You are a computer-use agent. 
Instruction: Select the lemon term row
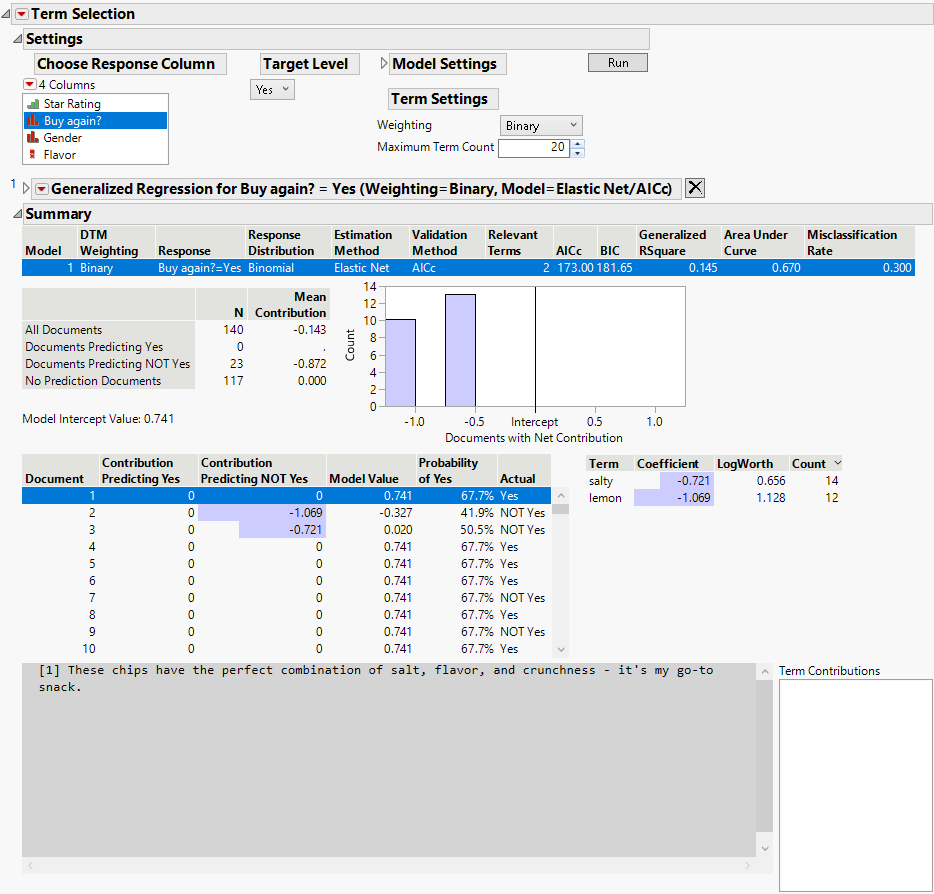pyautogui.click(x=605, y=498)
